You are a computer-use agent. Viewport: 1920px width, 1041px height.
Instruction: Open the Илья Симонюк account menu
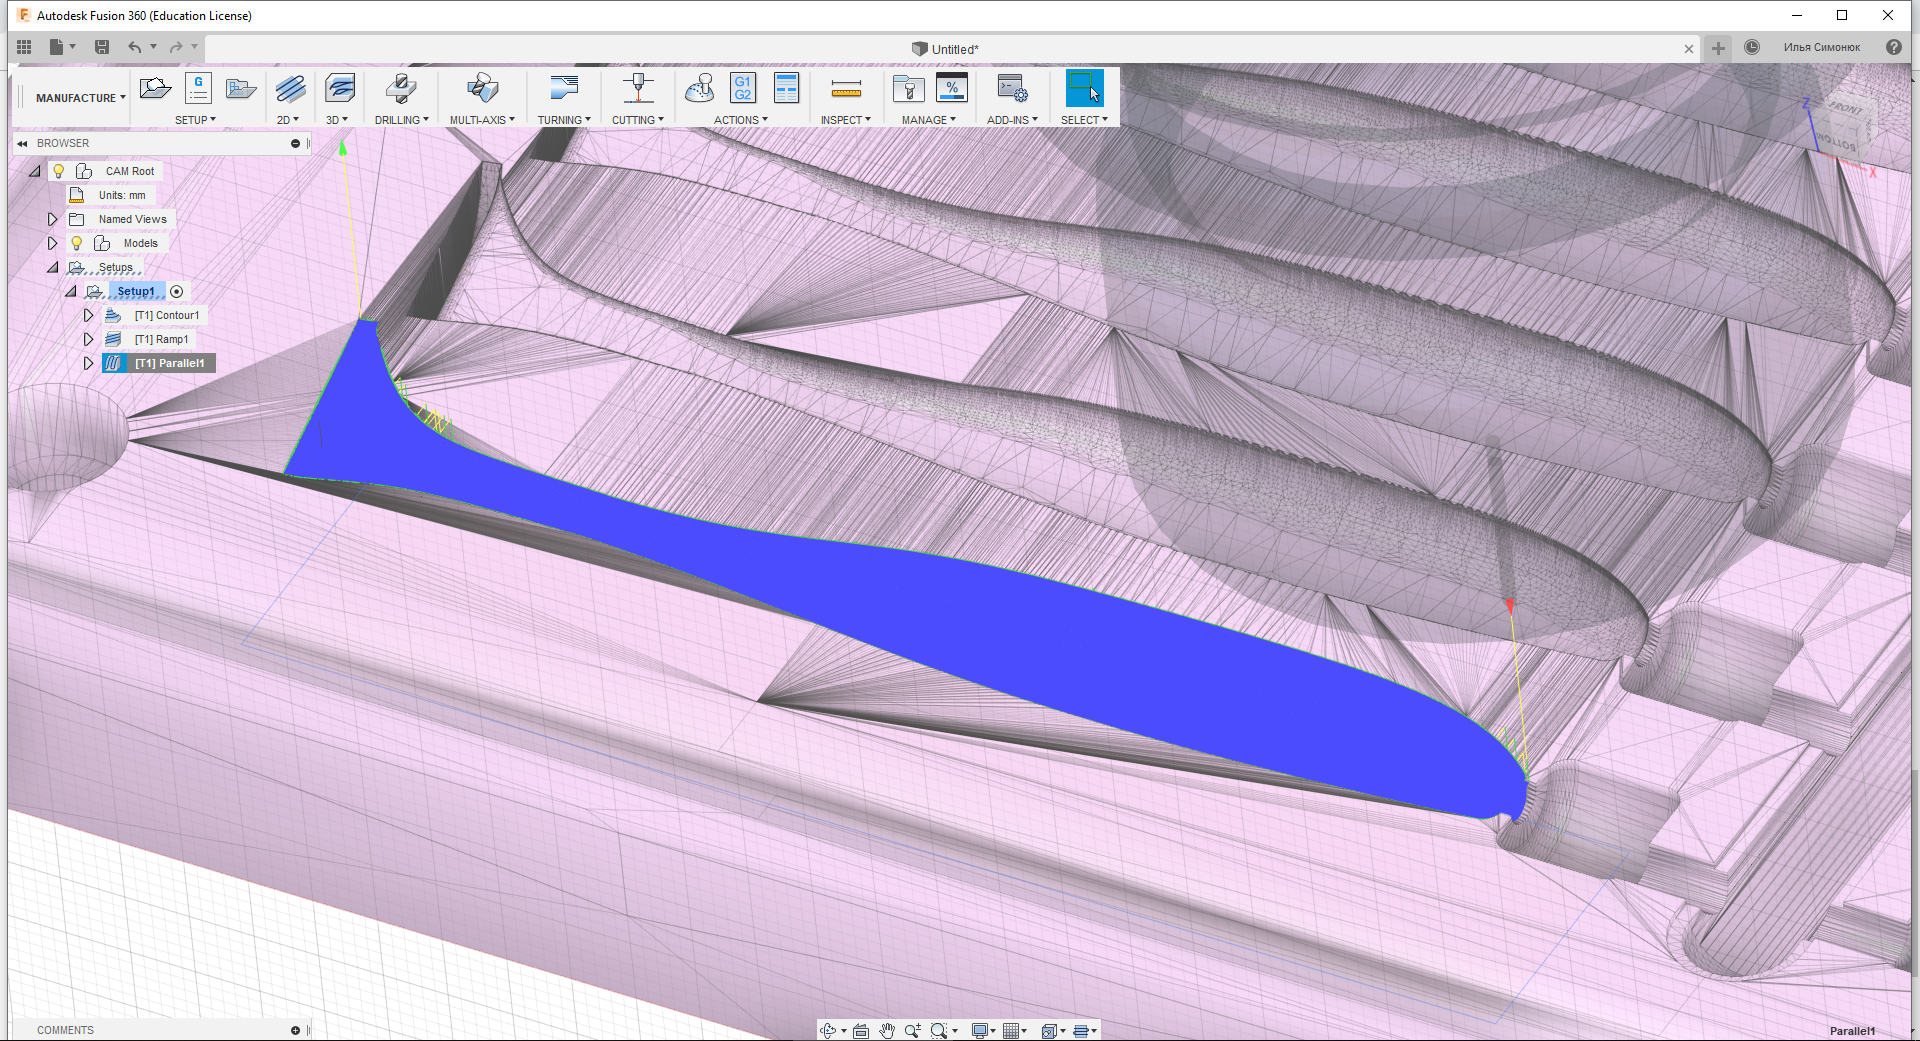(1821, 47)
